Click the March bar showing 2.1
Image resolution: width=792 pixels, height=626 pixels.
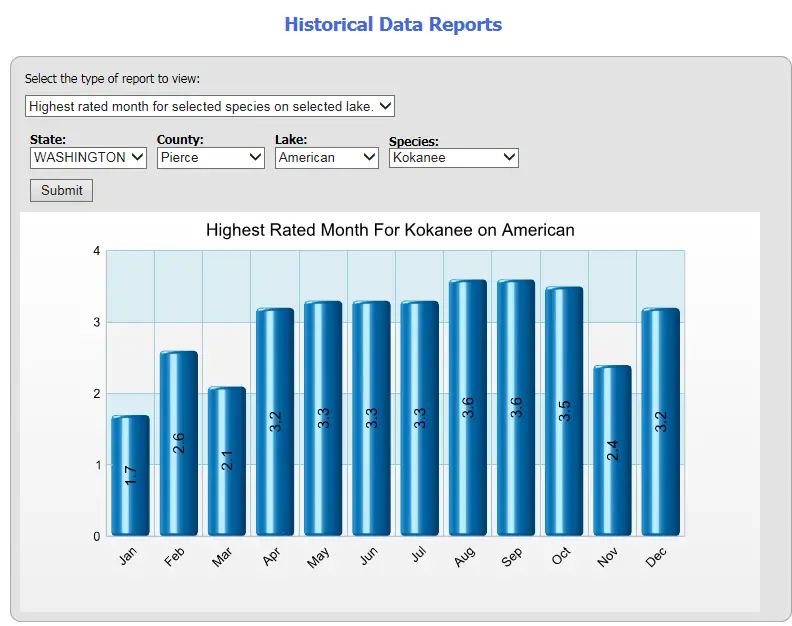[226, 462]
